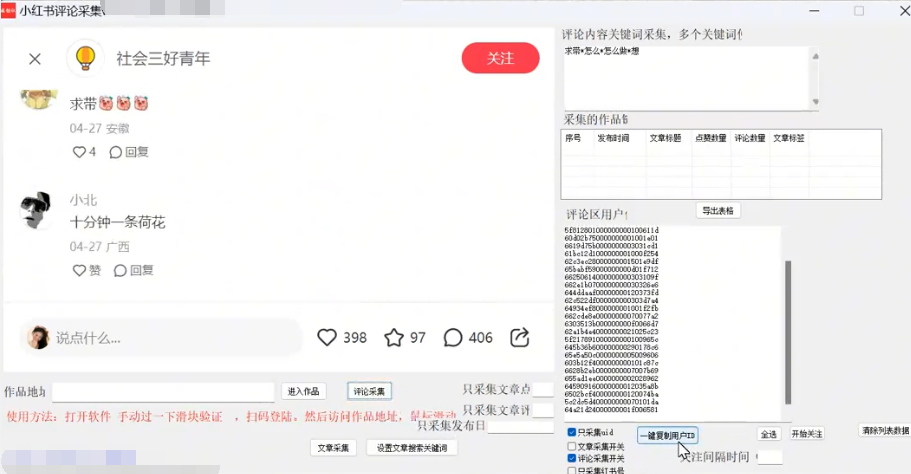Select user ID starting with 60d02b75
The height and width of the screenshot is (474, 911).
(612, 238)
